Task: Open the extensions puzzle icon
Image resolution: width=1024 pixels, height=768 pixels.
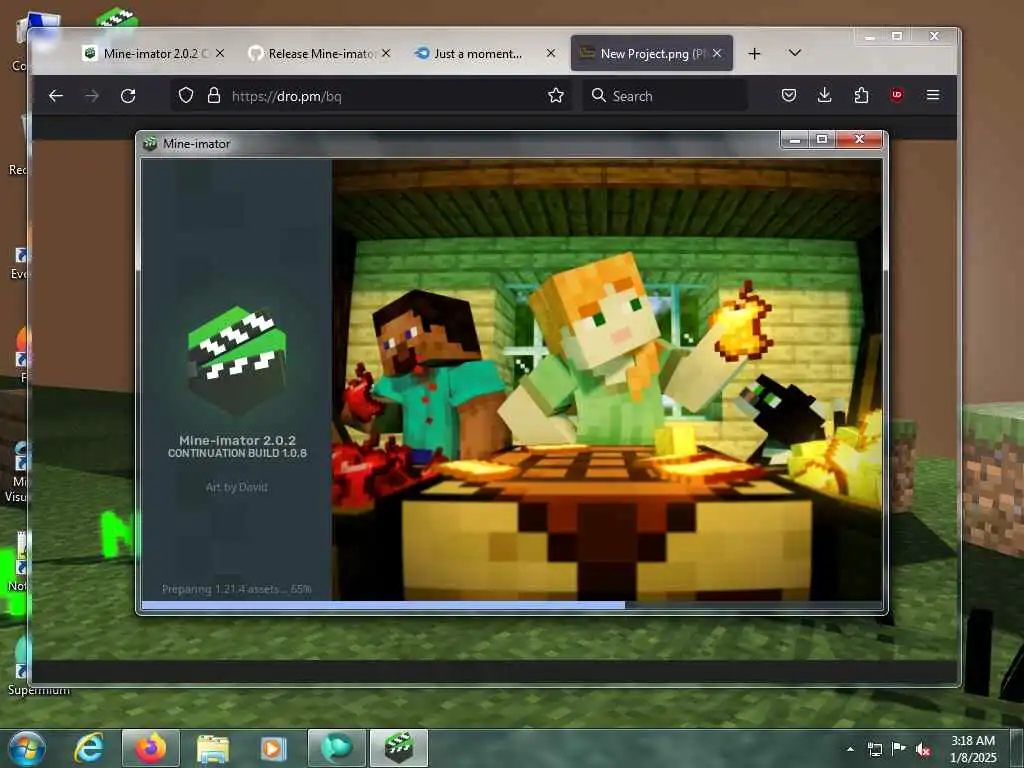Action: [861, 96]
